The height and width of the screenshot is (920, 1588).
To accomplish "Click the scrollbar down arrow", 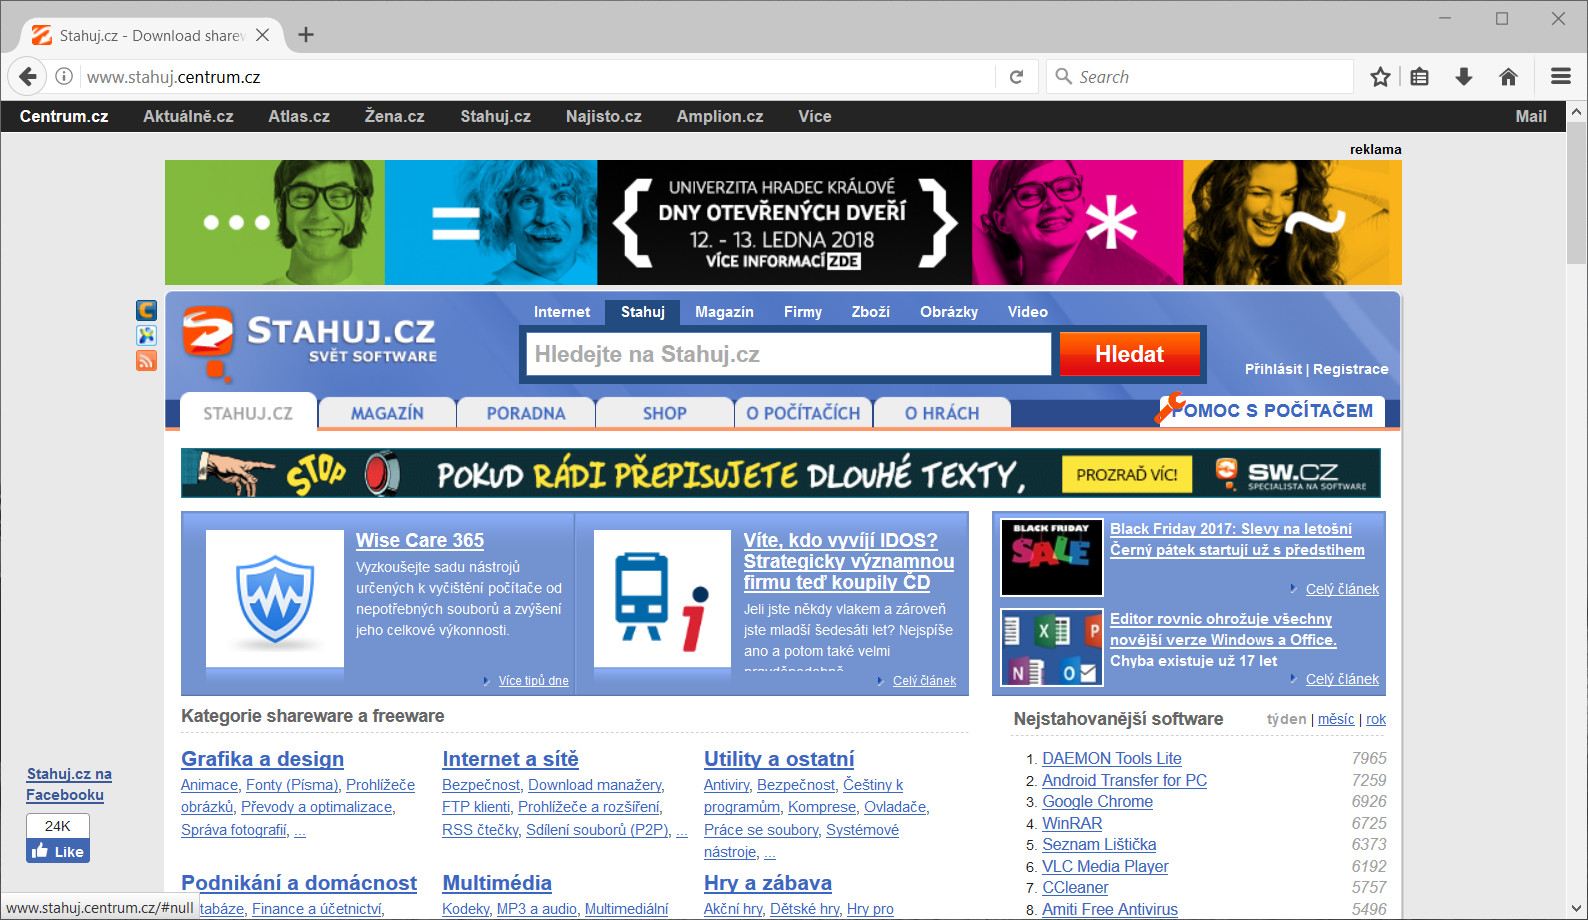I will [x=1577, y=909].
